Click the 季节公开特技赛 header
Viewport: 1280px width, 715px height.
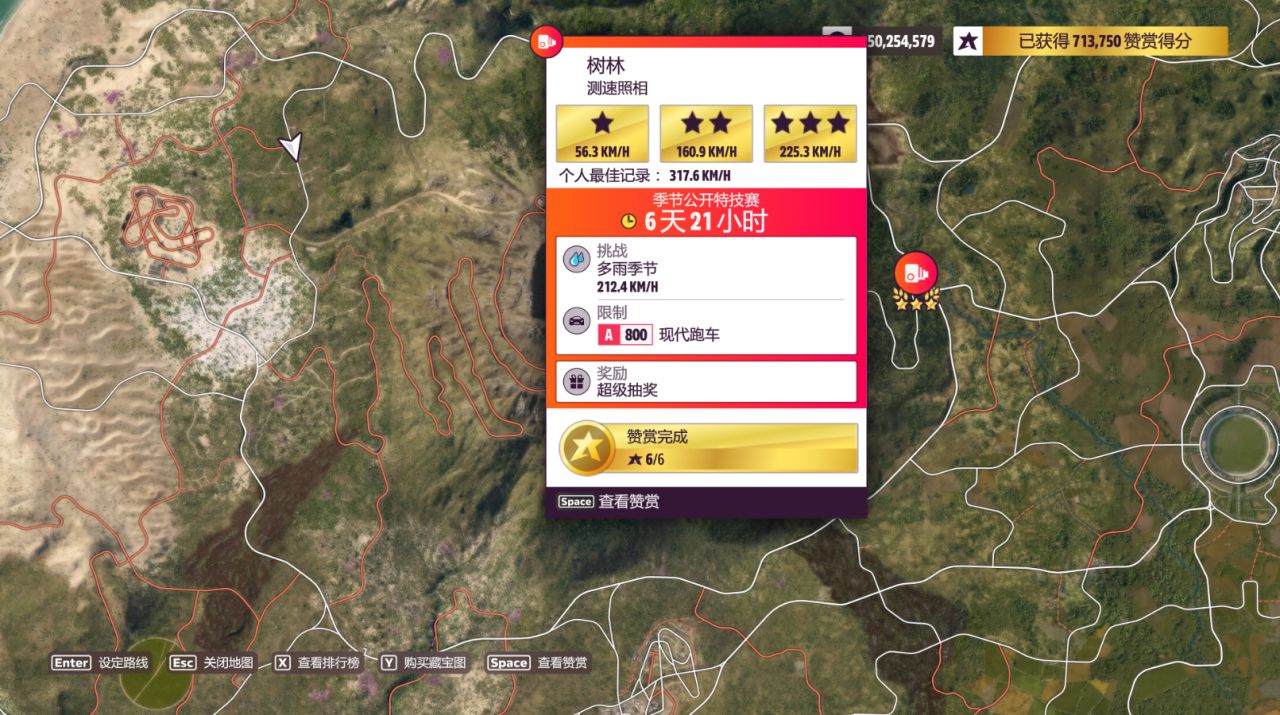[706, 200]
